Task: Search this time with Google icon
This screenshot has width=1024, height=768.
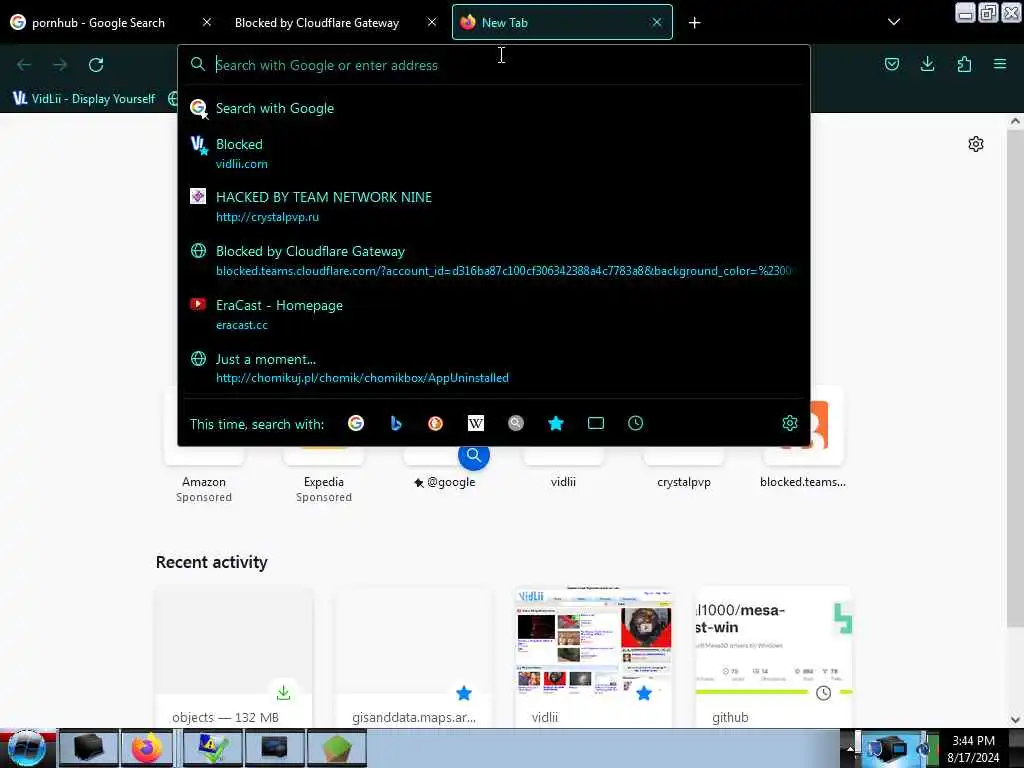Action: click(x=356, y=423)
